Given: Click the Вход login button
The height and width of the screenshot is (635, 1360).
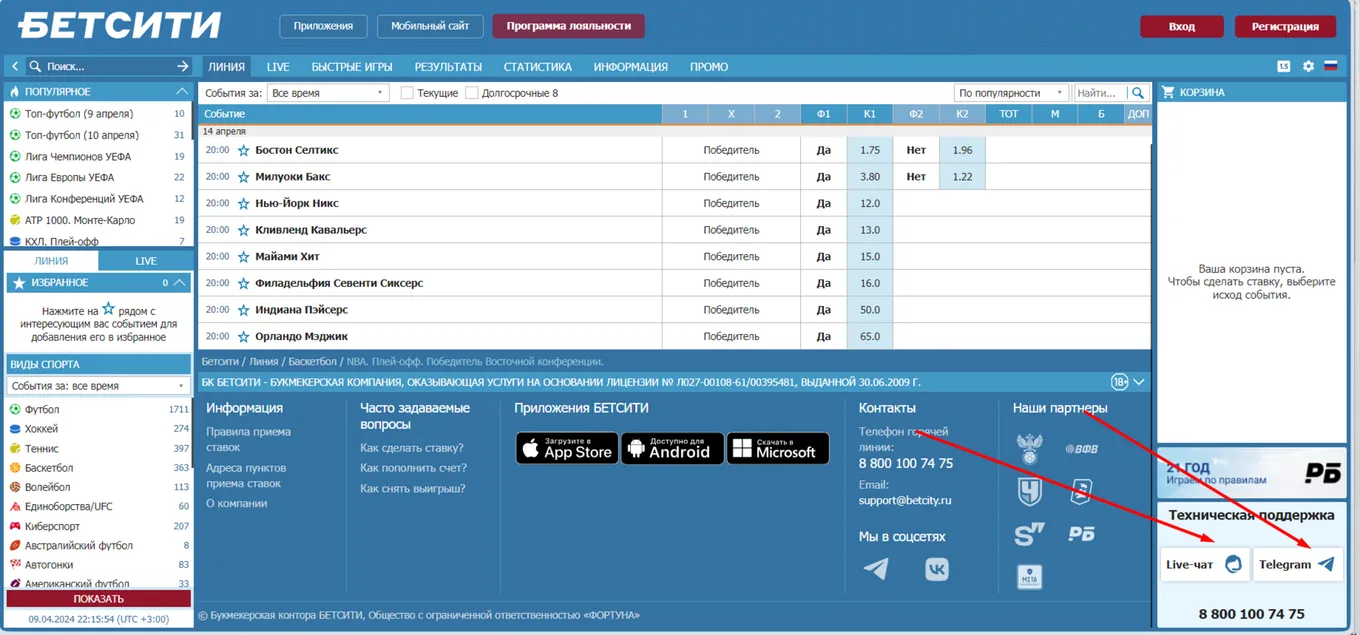Looking at the screenshot, I should (x=1182, y=27).
